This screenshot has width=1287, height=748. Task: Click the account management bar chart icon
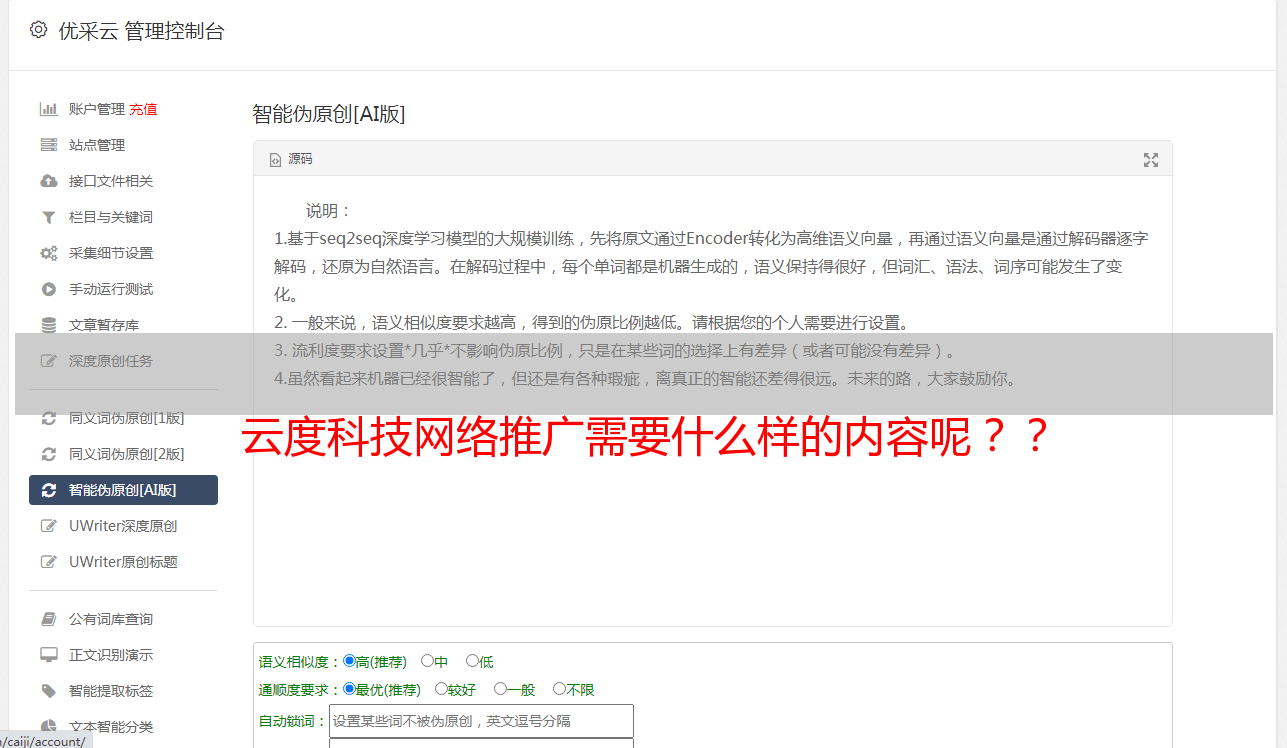coord(48,109)
